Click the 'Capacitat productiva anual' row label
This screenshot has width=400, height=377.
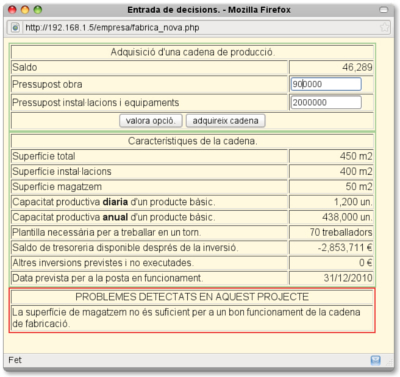tap(114, 217)
